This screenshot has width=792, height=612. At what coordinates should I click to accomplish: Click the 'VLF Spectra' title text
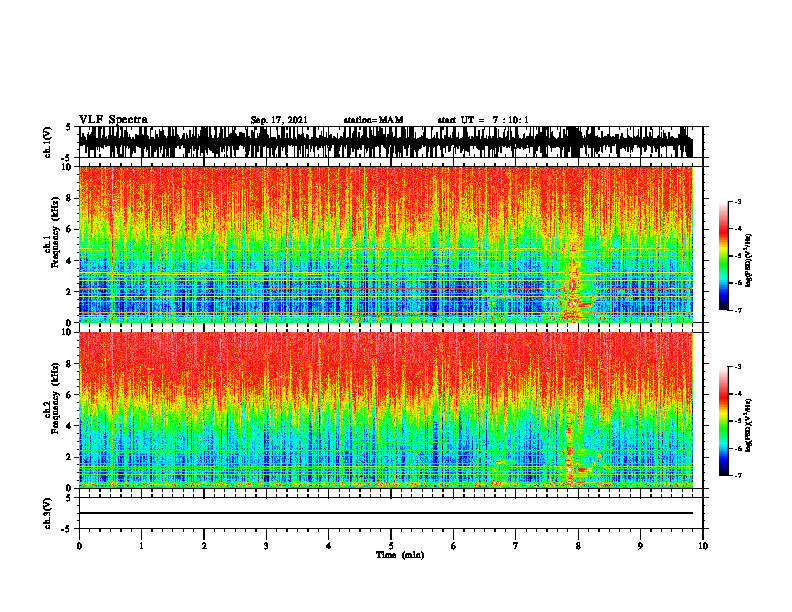tap(113, 120)
